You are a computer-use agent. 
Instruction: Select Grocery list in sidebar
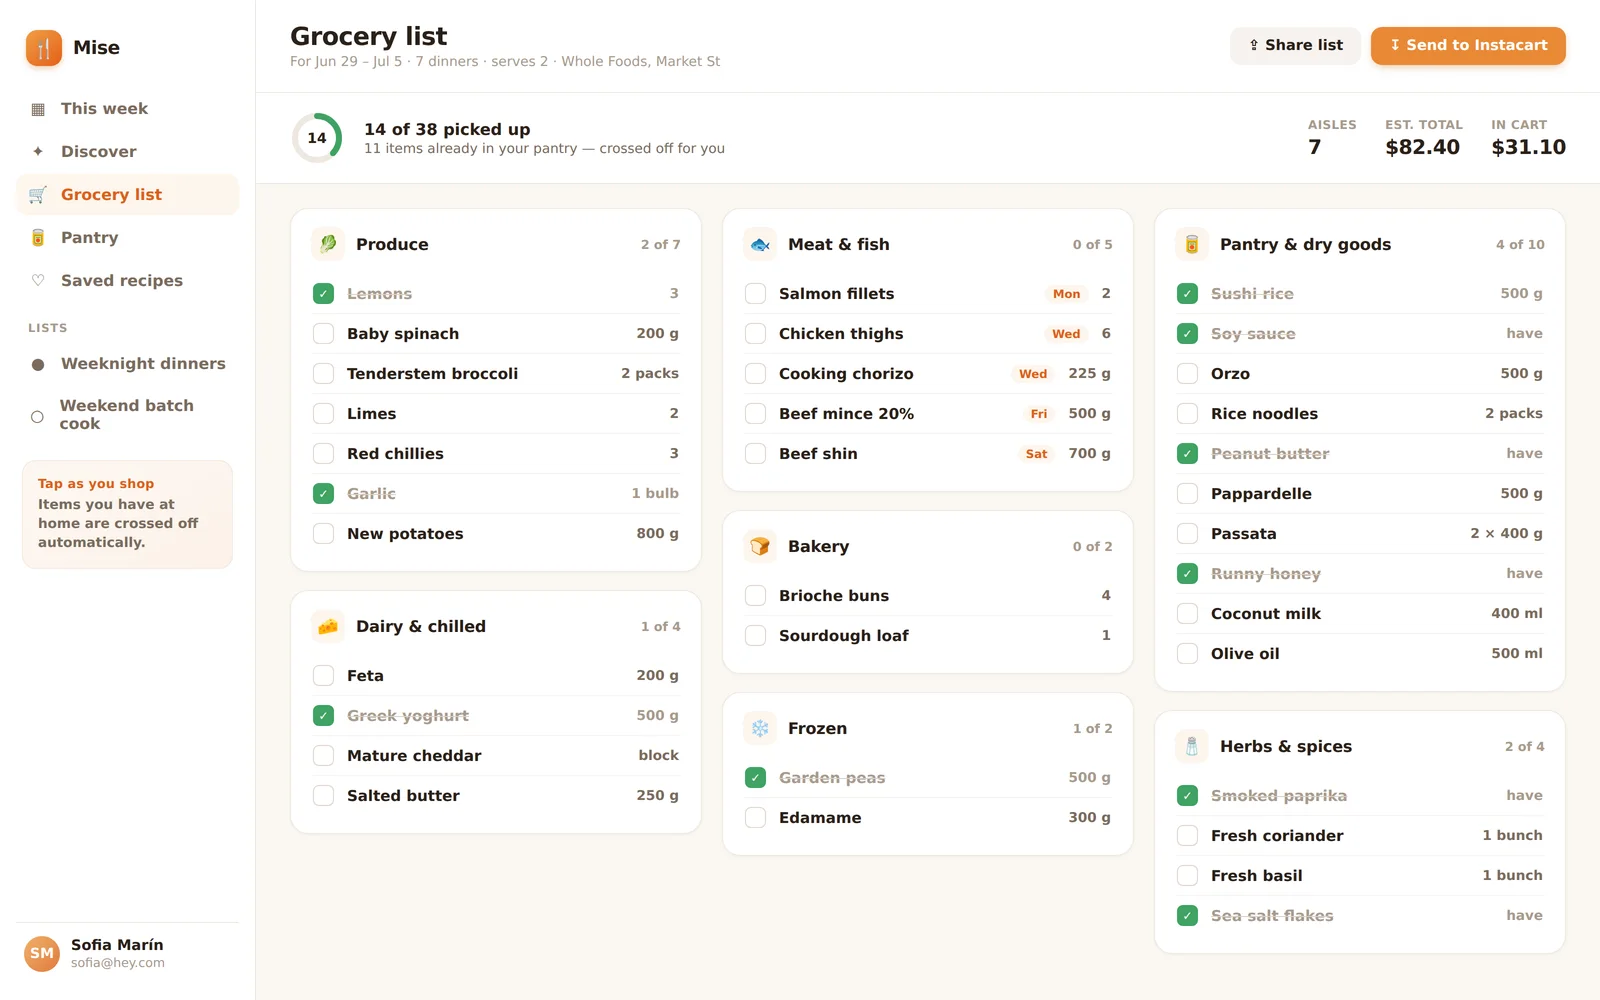128,195
